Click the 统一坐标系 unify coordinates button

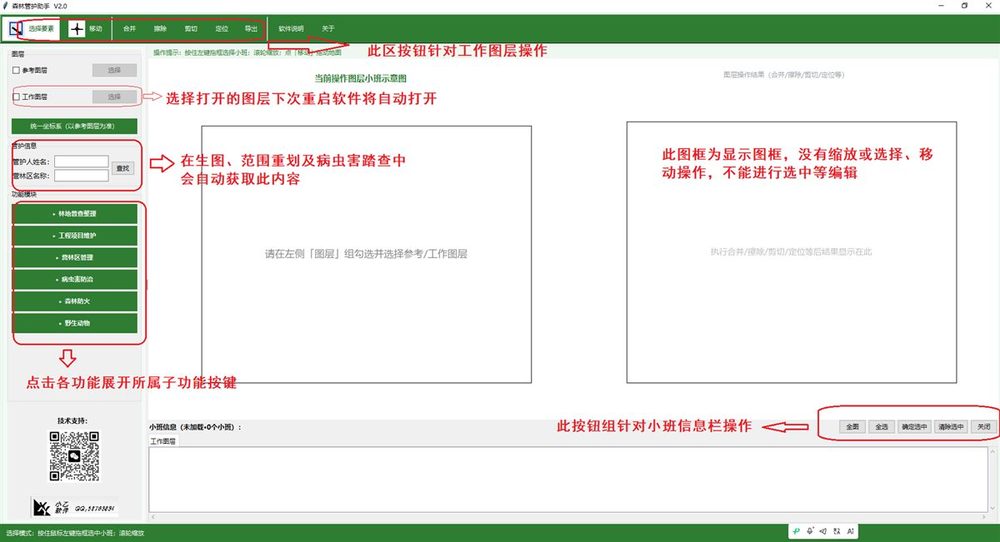coord(74,126)
